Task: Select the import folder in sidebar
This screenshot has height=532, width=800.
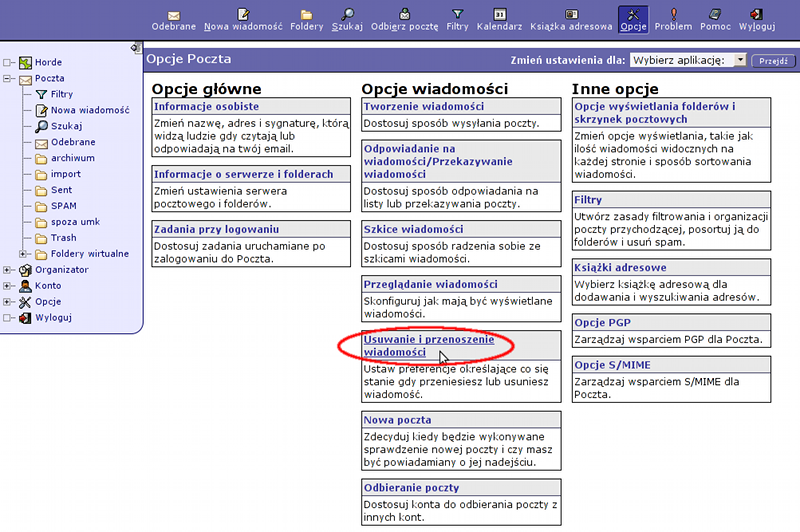Action: coord(65,174)
